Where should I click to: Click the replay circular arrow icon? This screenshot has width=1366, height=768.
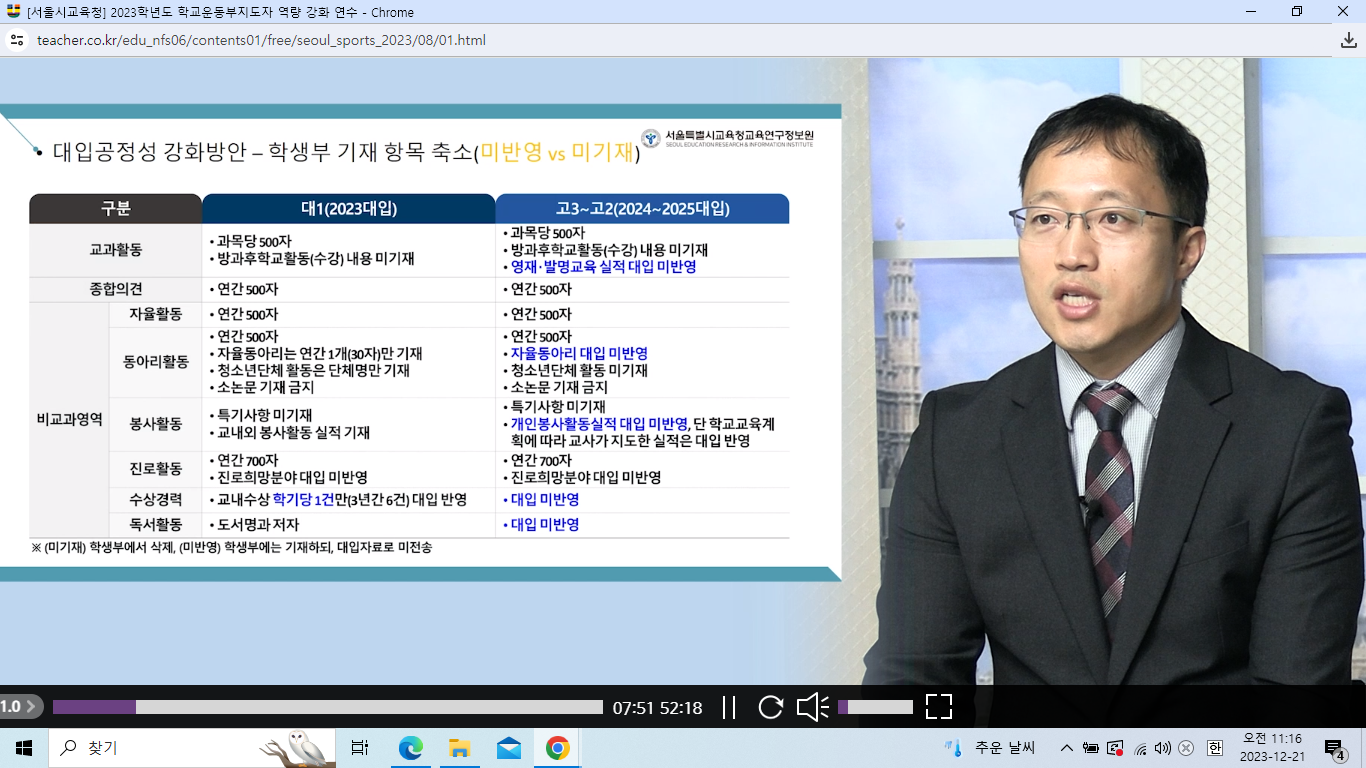pyautogui.click(x=770, y=707)
